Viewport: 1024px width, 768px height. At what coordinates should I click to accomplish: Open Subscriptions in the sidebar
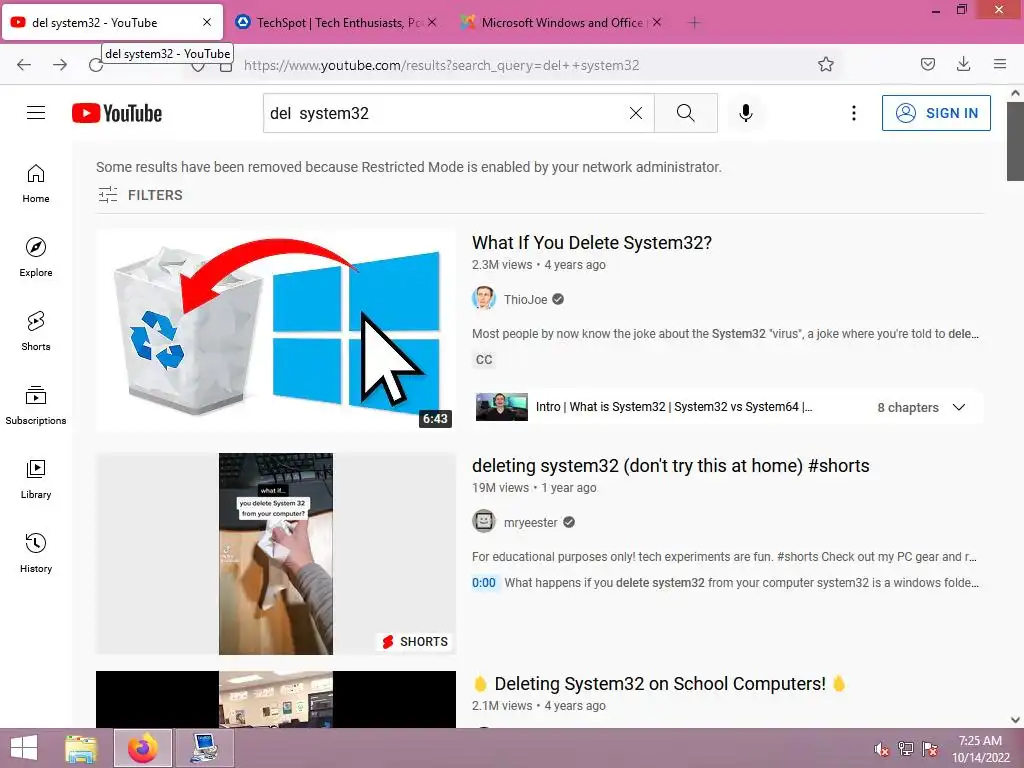36,405
